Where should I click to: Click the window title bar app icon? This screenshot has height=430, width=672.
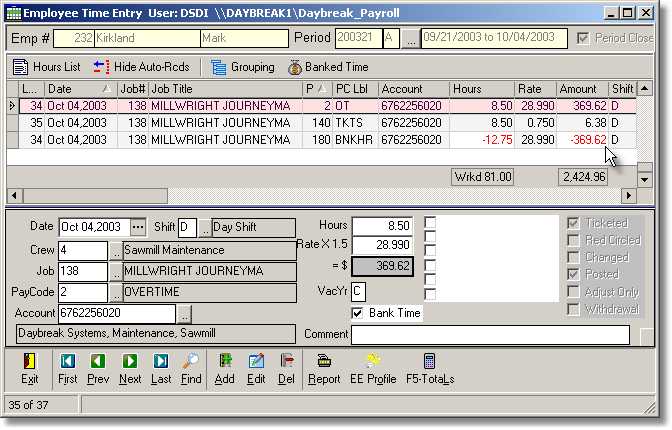[13, 13]
